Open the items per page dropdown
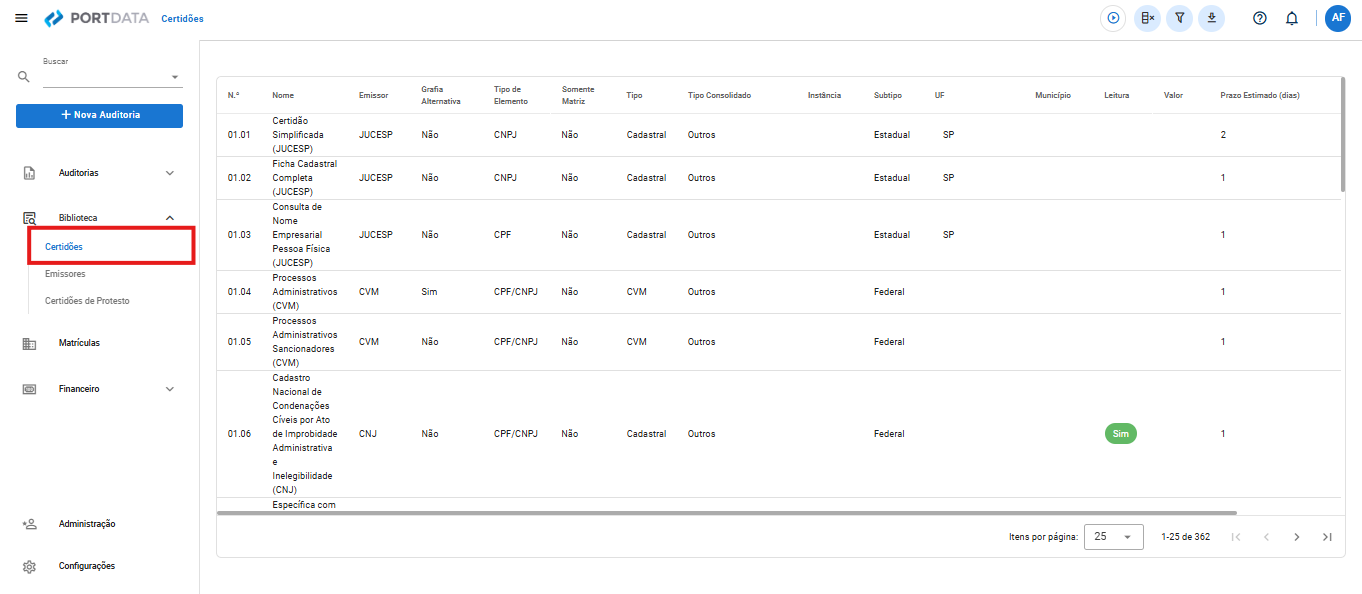The image size is (1362, 594). [1113, 537]
